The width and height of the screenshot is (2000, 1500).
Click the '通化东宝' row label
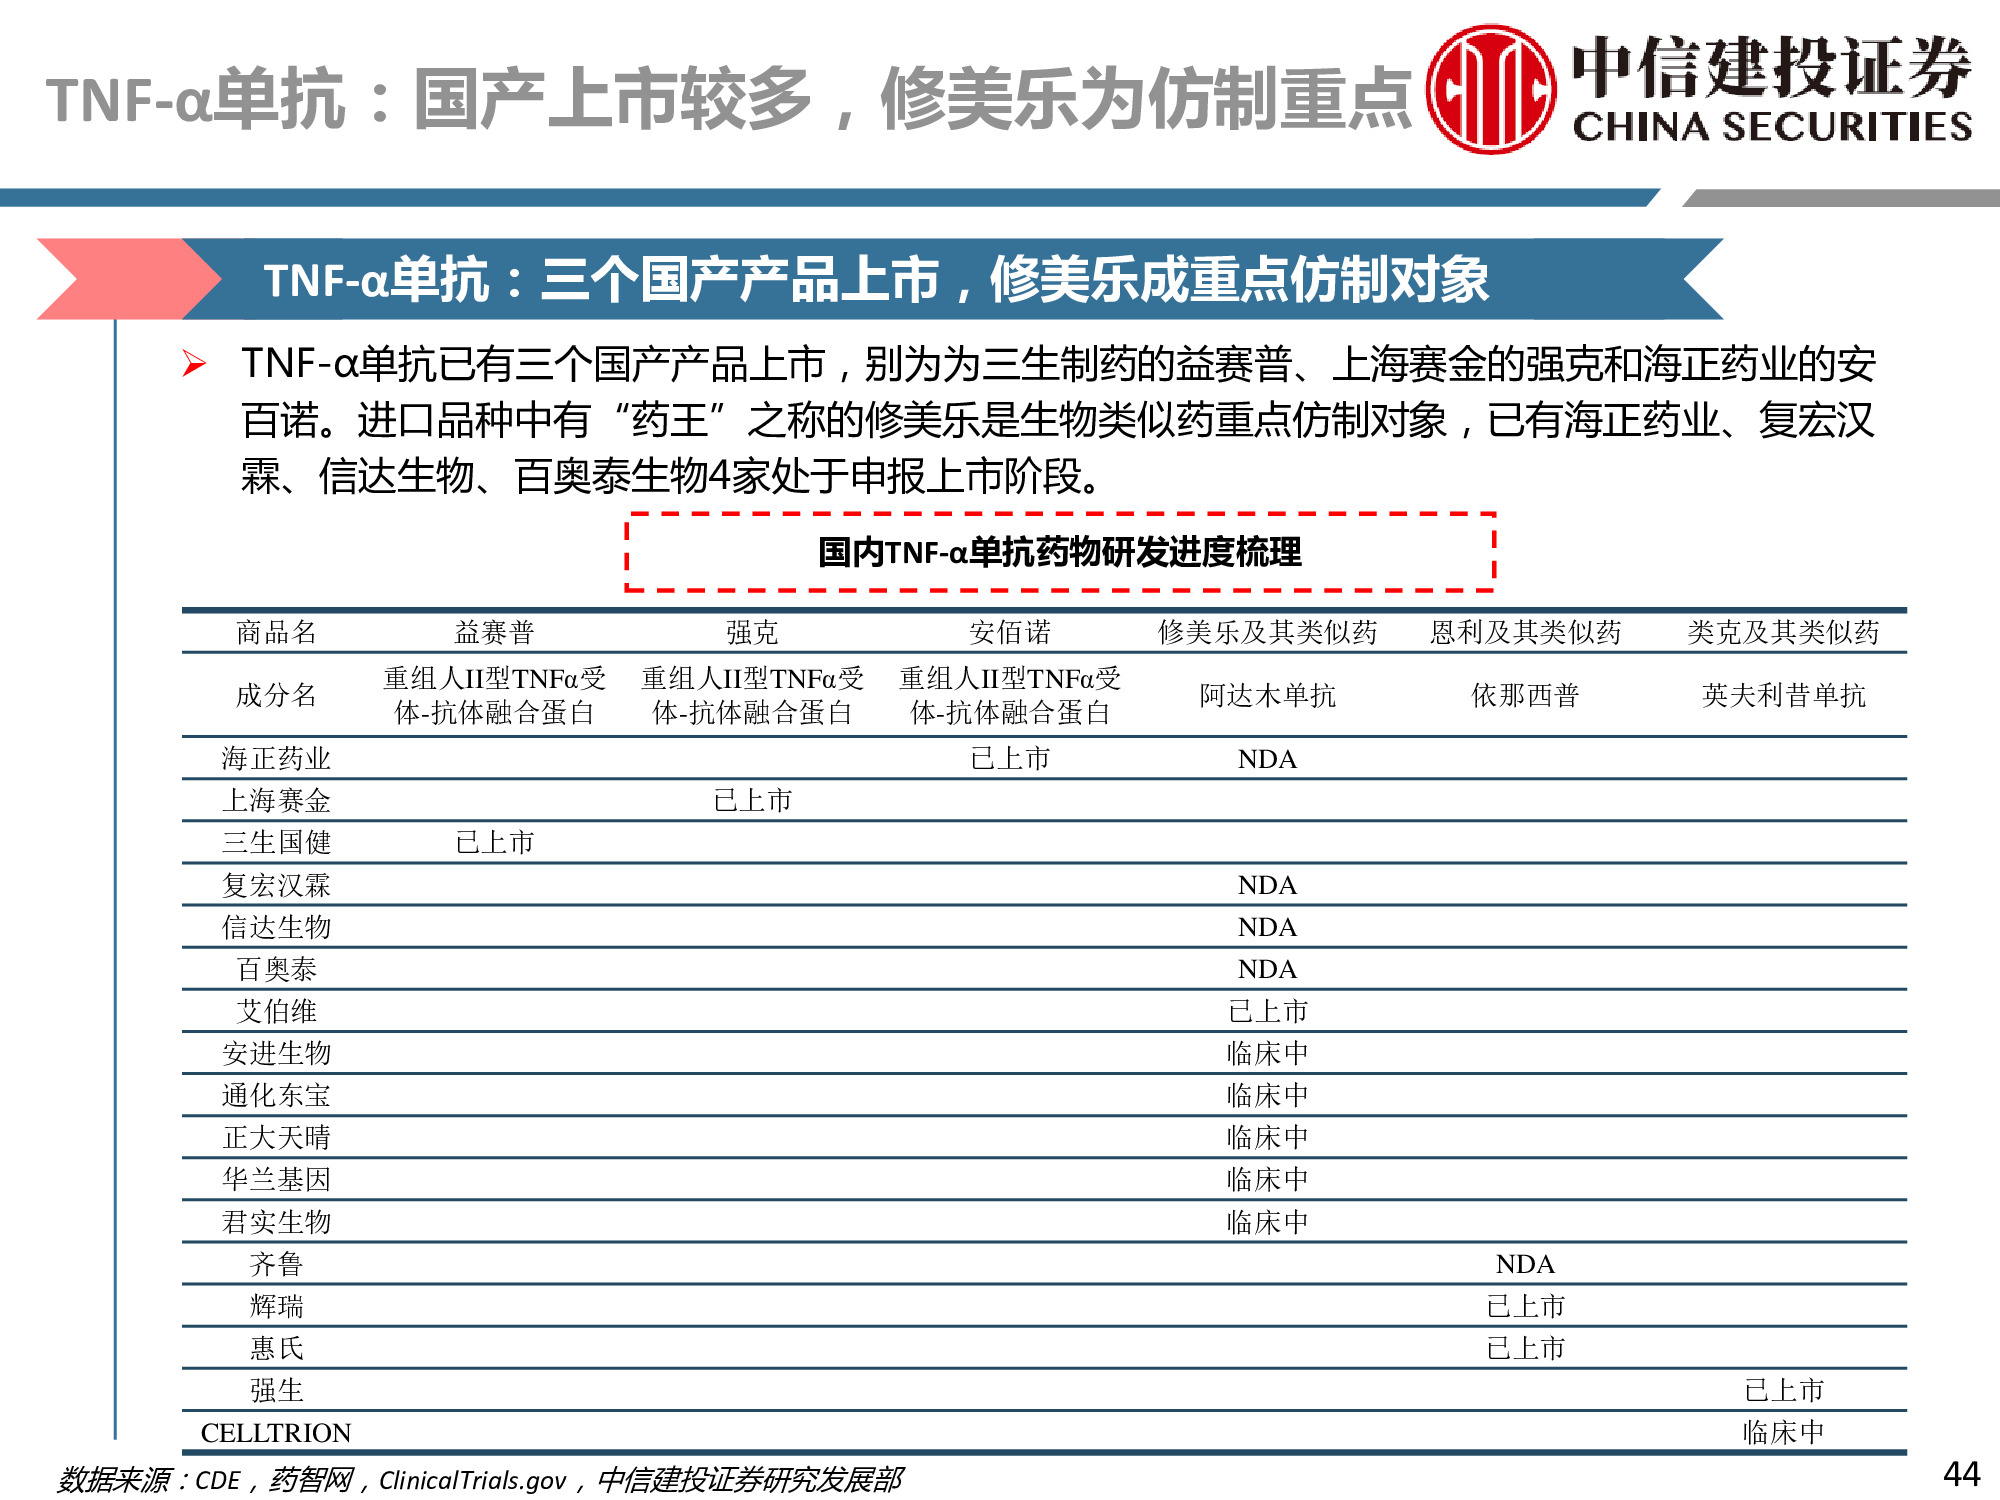[276, 1095]
